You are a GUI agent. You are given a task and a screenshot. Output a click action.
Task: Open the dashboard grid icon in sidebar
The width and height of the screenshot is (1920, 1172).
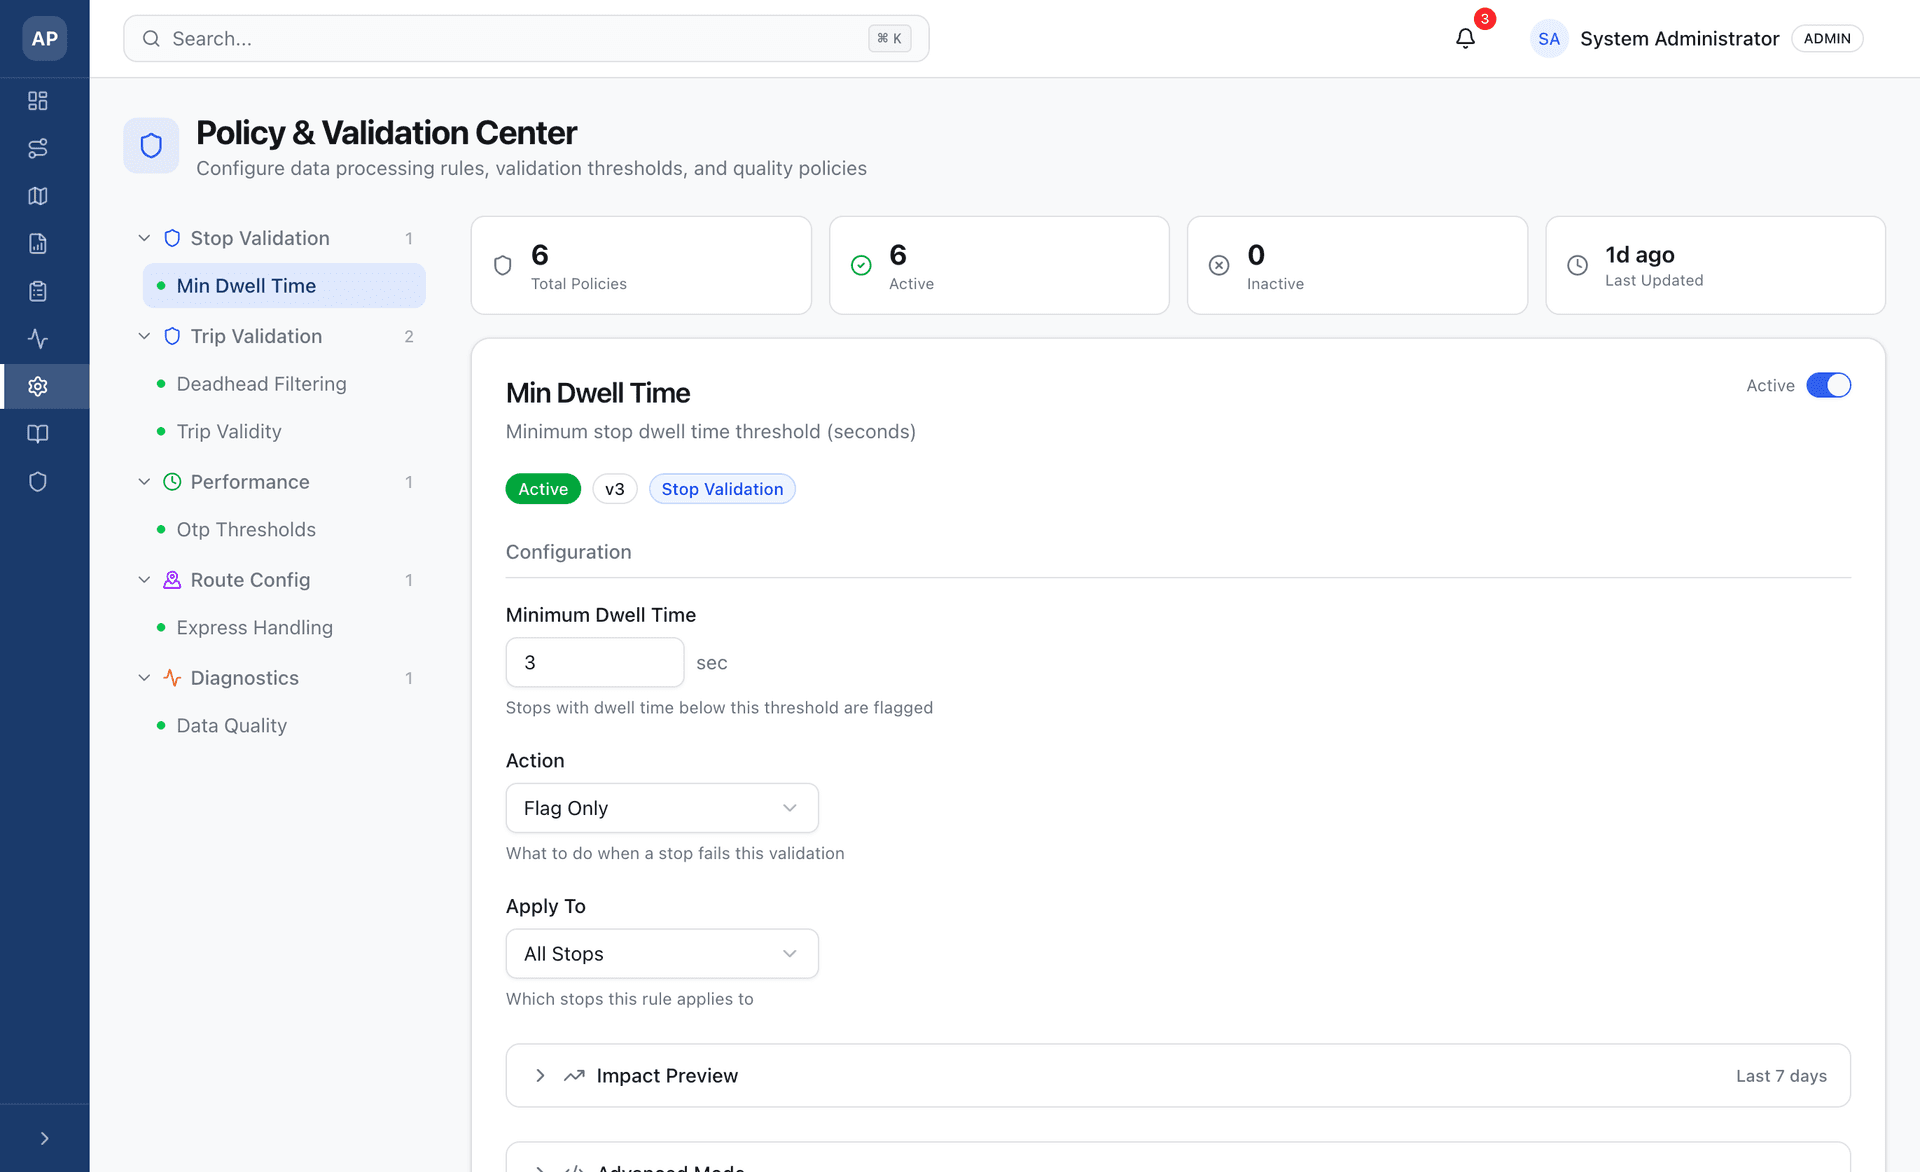pos(38,101)
